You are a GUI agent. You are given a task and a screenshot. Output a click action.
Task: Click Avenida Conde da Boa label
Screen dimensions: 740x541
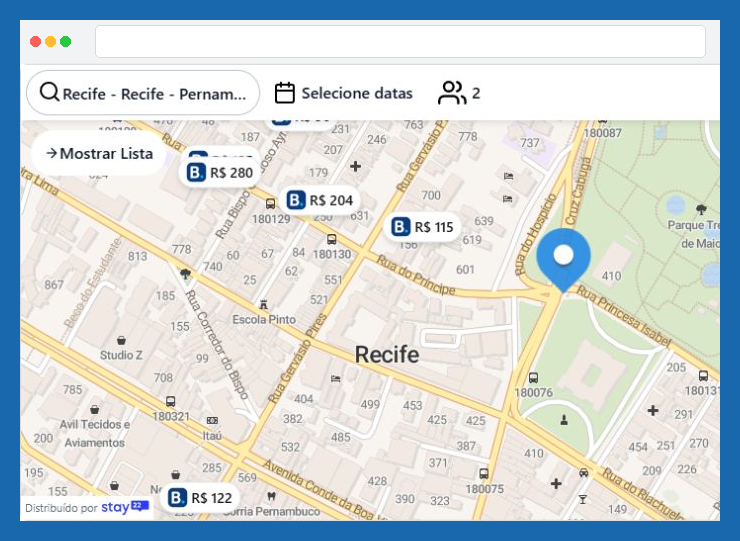tap(322, 489)
